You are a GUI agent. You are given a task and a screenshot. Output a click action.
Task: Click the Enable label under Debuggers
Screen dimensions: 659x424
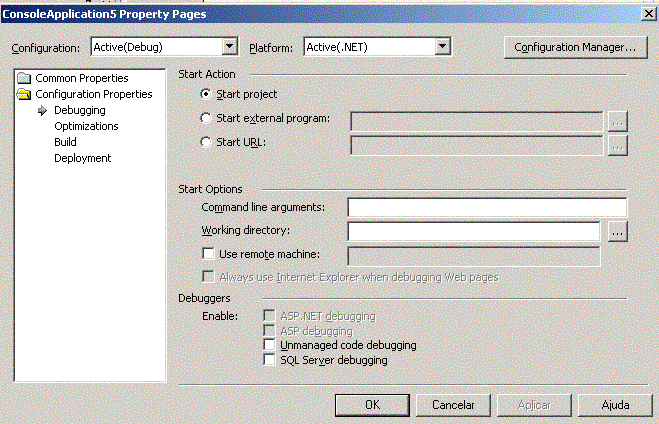[x=220, y=316]
